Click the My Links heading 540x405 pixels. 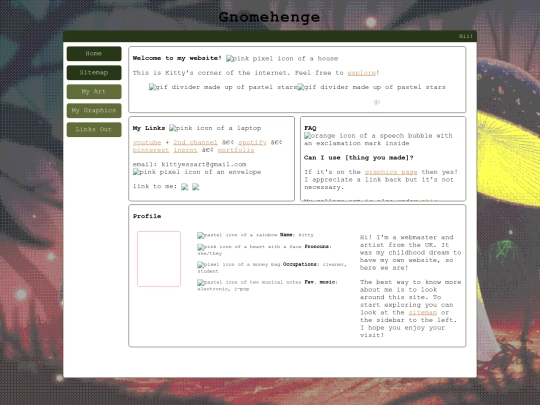pos(149,128)
